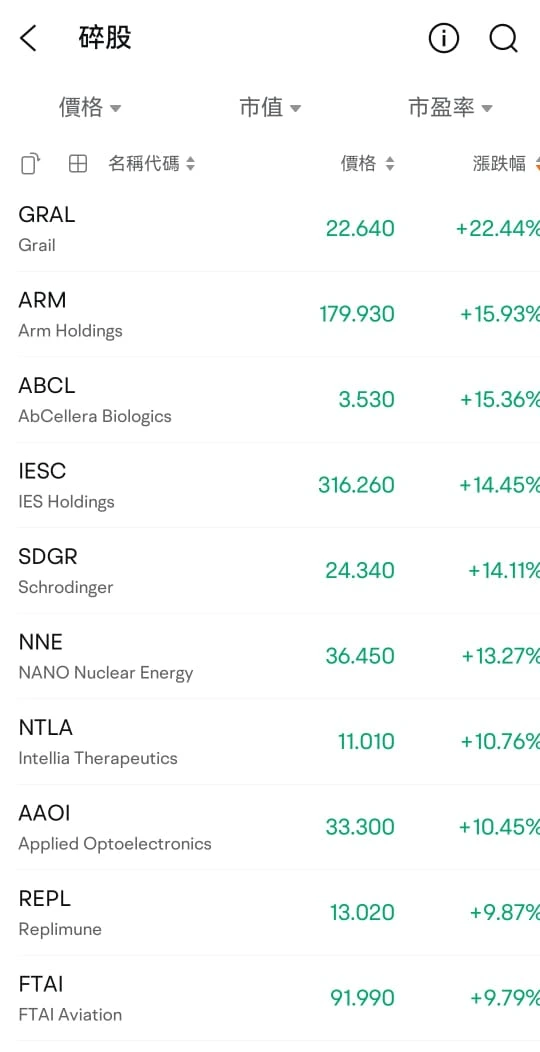Open the info circle icon
Screen dimensions: 540x1052
[443, 39]
